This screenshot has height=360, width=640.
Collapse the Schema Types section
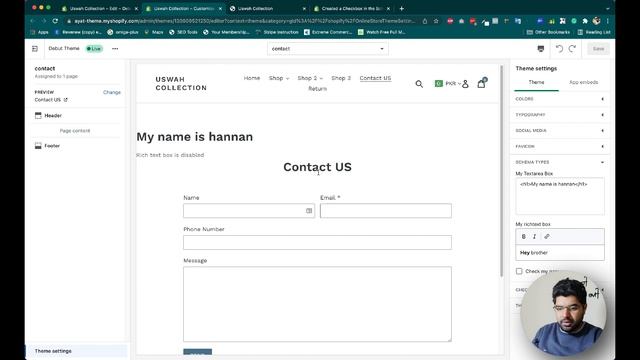click(560, 162)
